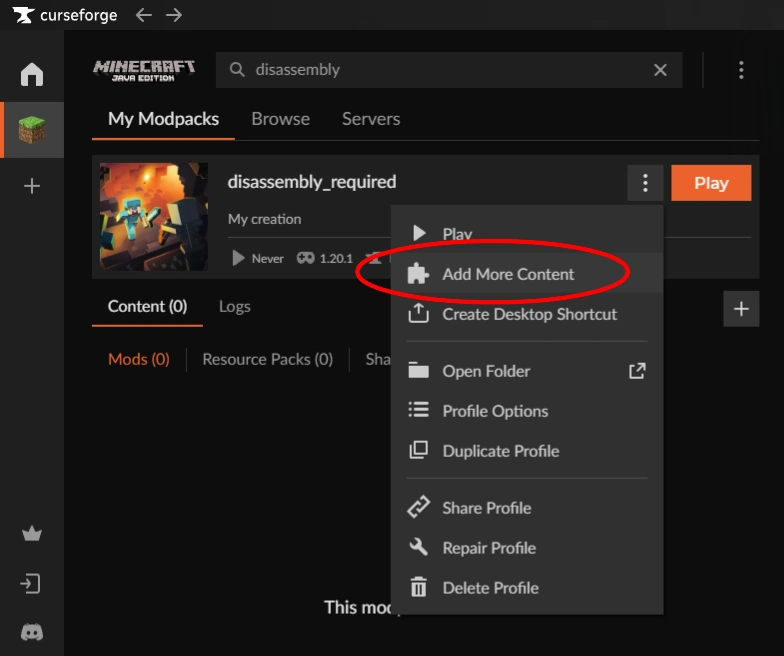Open the premium crown icon
Screen dimensions: 784x656
[32, 534]
